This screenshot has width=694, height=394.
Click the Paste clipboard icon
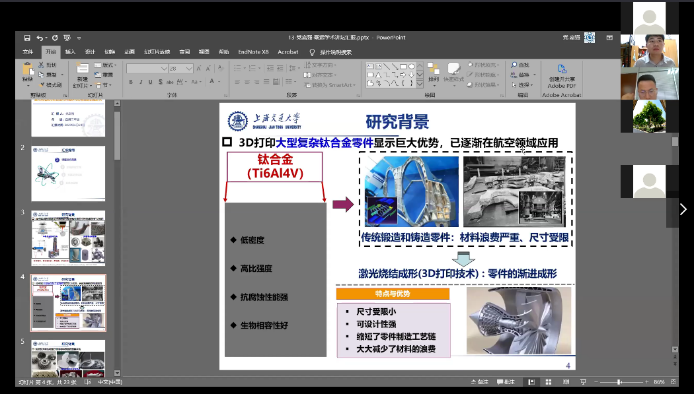click(x=27, y=70)
